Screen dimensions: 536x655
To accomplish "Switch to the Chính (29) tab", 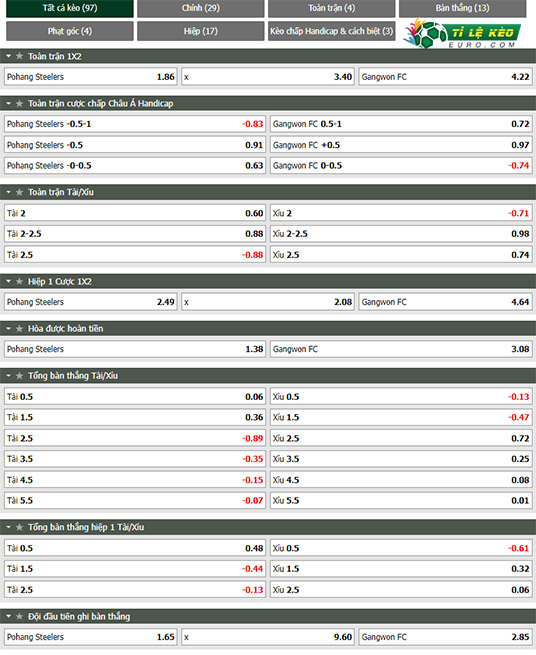I will pos(201,8).
